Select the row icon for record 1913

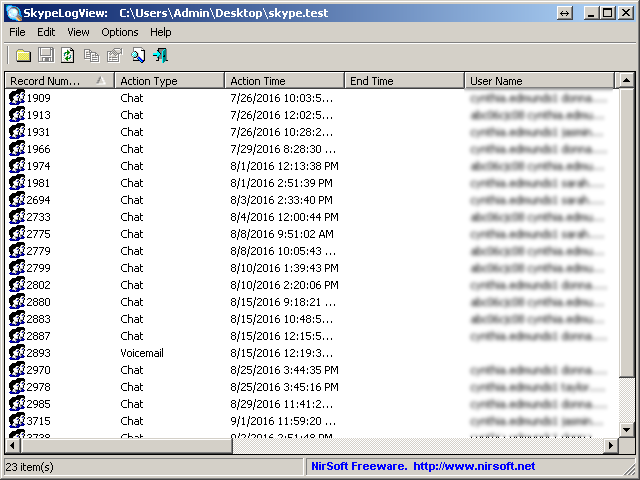tap(17, 115)
